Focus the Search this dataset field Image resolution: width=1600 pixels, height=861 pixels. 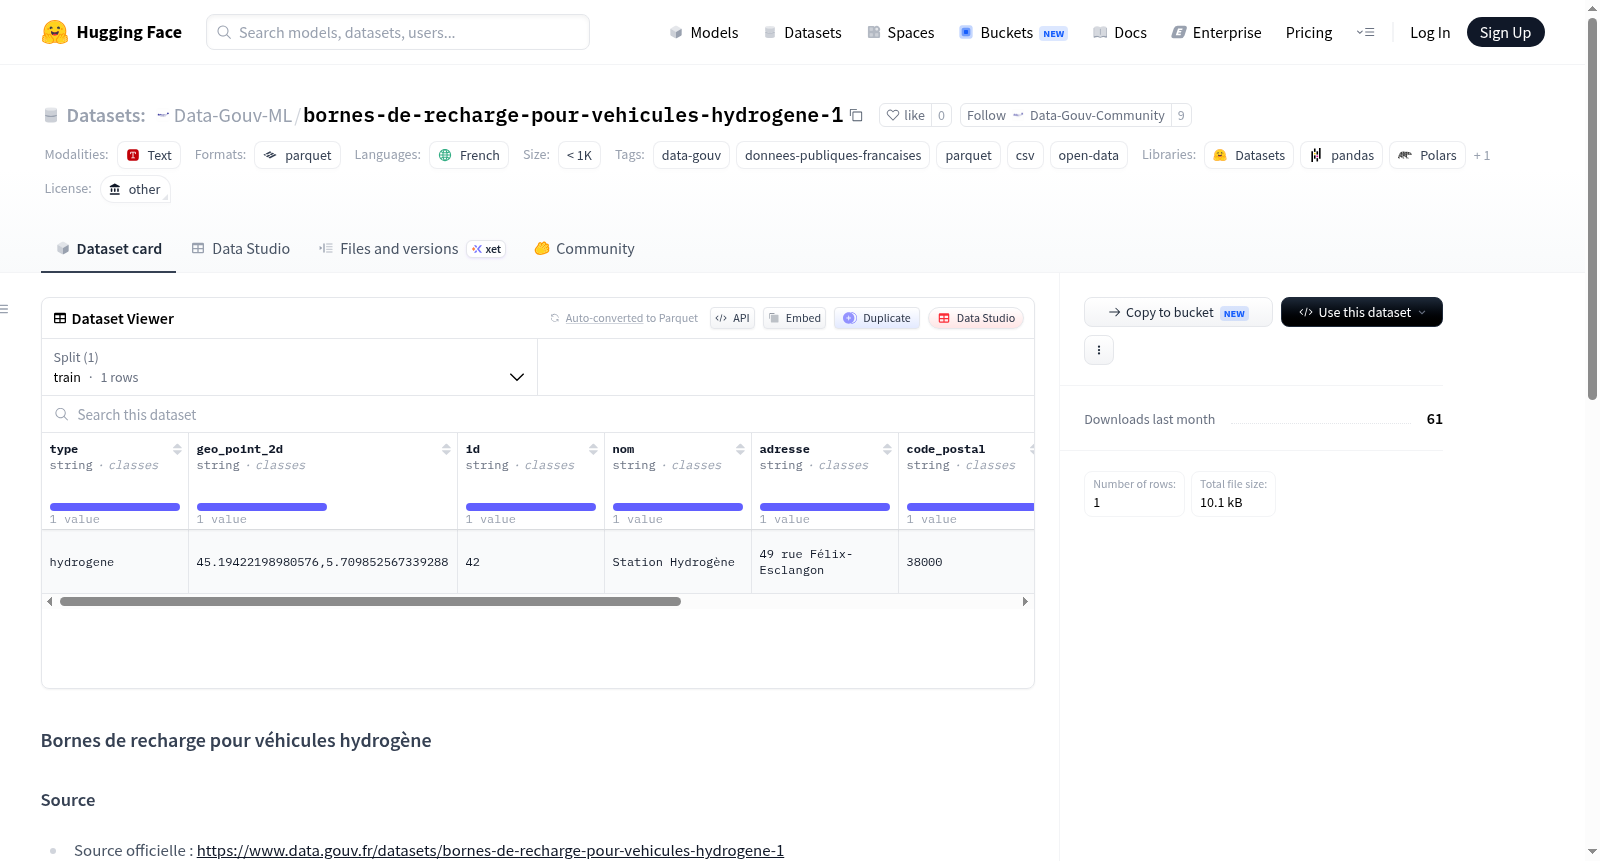click(538, 415)
